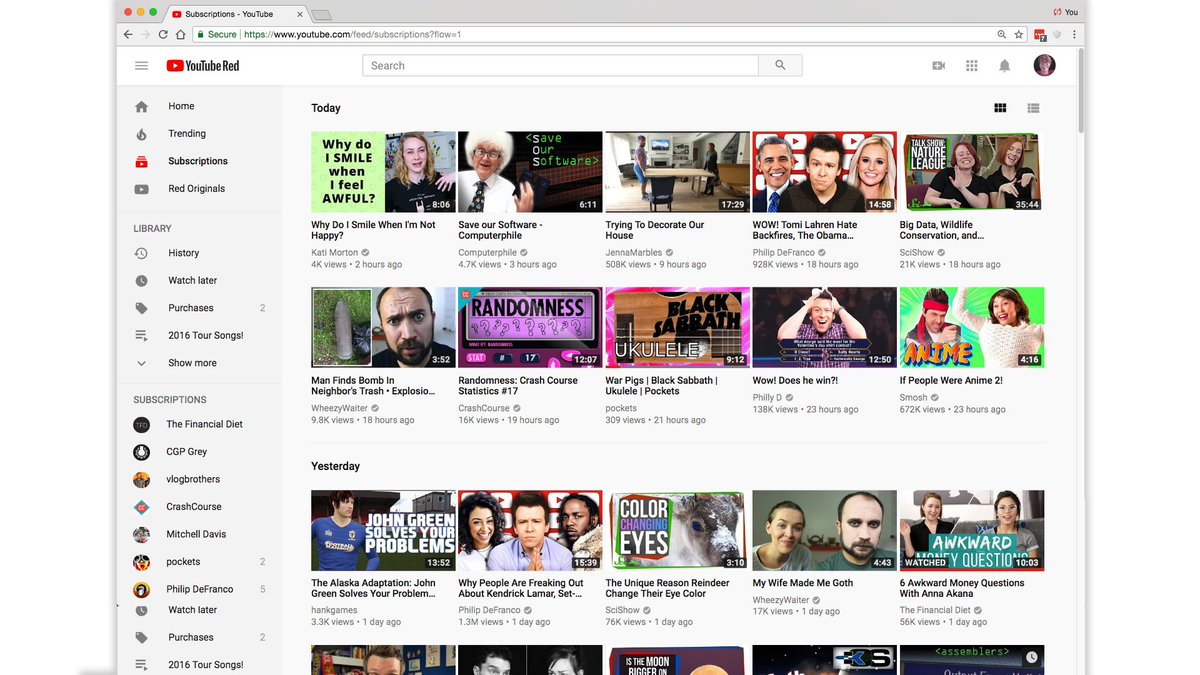This screenshot has height=675, width=1200.
Task: Open a new browser tab
Action: (x=321, y=14)
